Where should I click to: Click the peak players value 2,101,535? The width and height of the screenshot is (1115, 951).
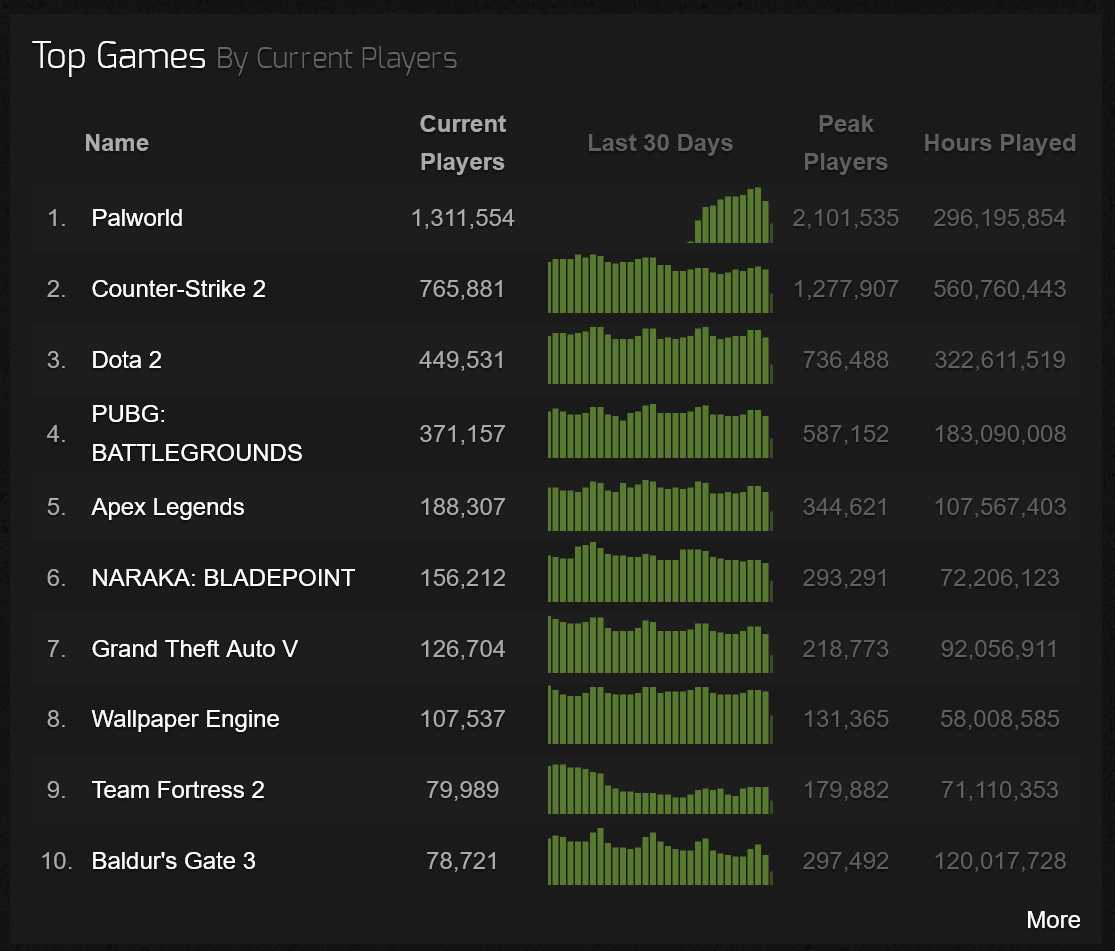tap(845, 218)
